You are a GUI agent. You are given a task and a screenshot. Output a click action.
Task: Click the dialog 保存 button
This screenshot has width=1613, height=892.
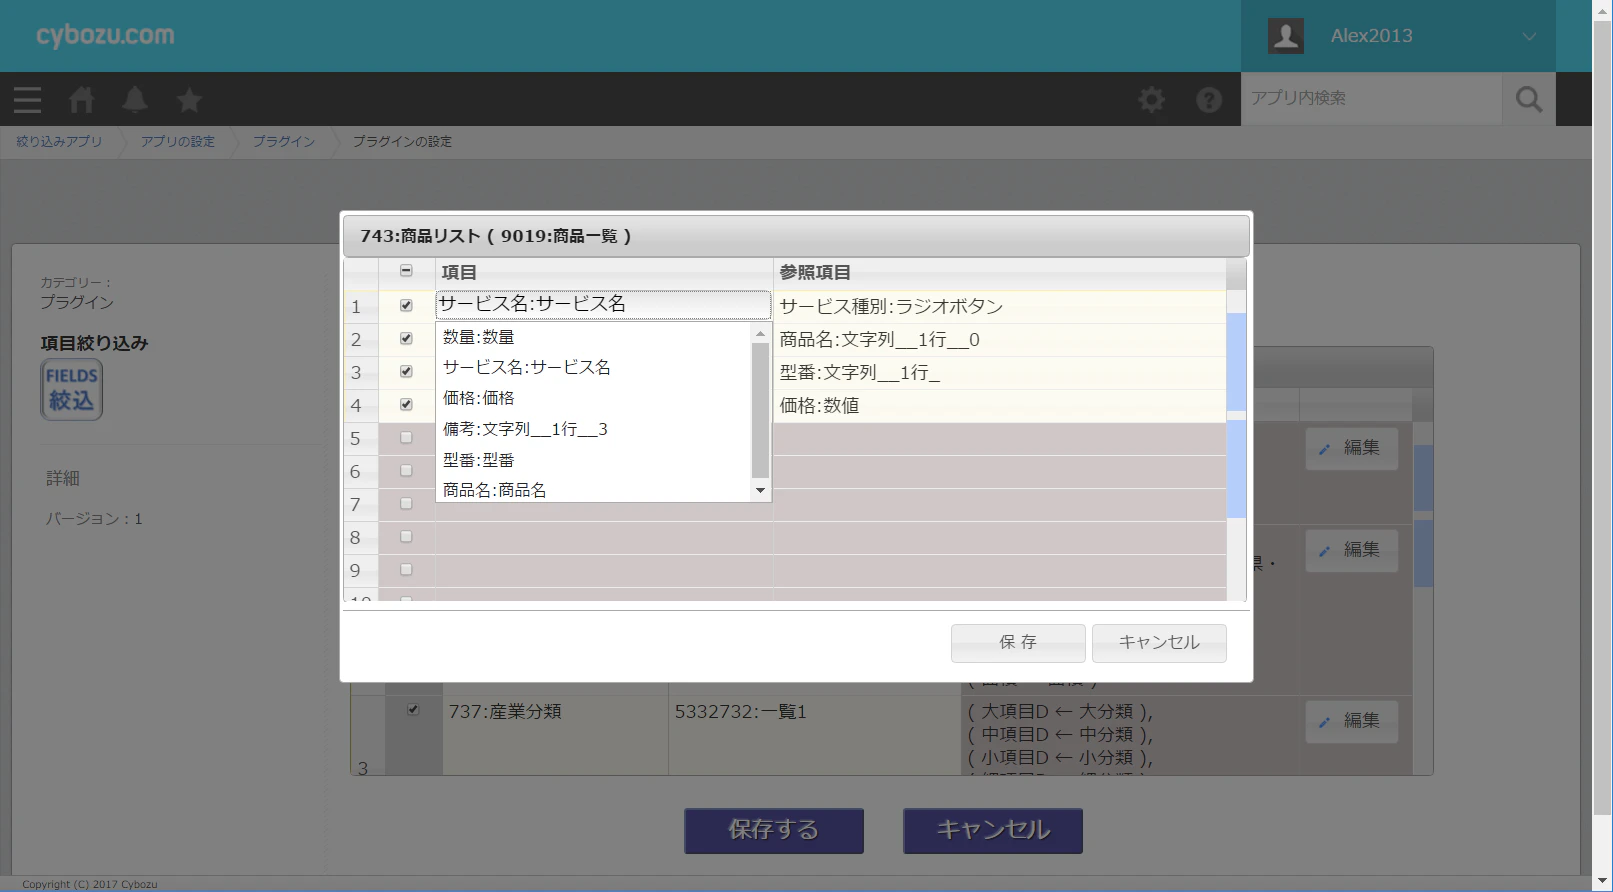(1018, 643)
